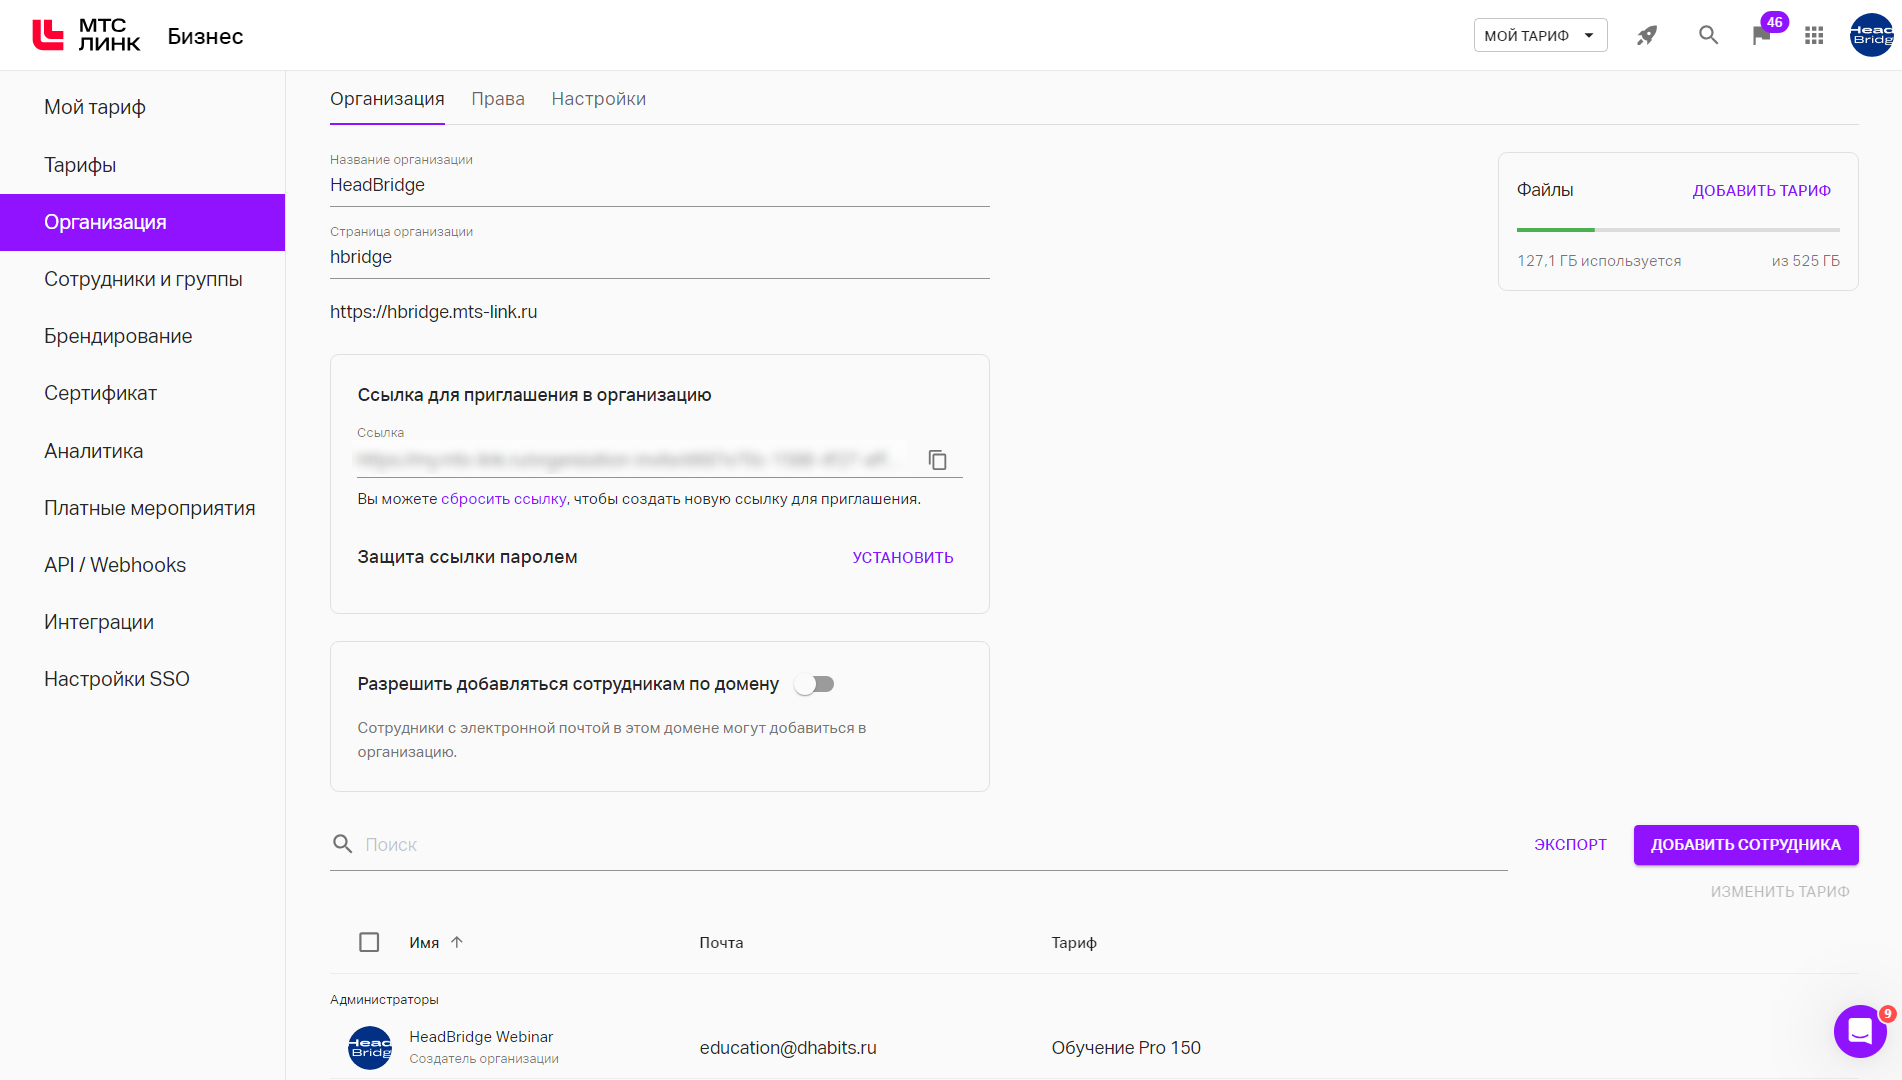Click the ЭКСПОРТ button
Screen dimensions: 1902x1080
coord(1570,845)
